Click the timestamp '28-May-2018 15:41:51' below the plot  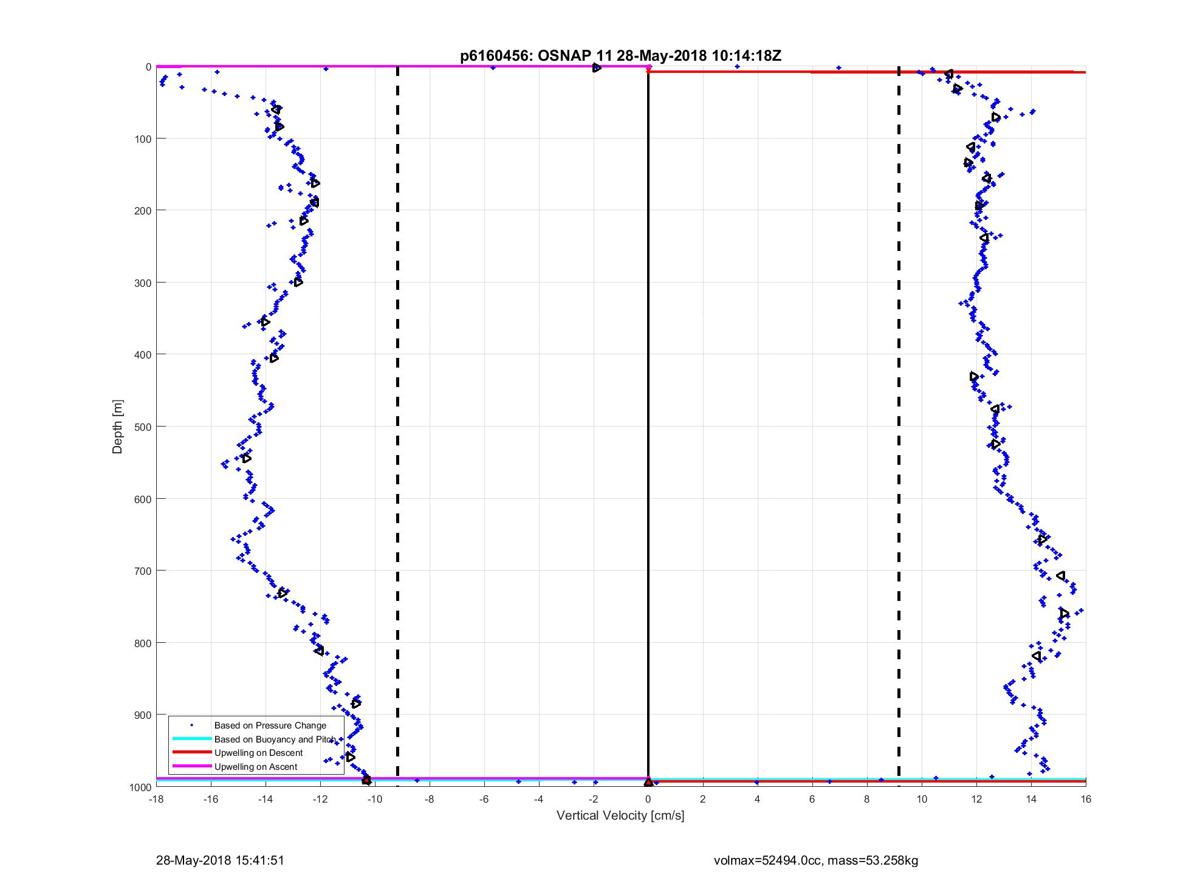(x=220, y=860)
